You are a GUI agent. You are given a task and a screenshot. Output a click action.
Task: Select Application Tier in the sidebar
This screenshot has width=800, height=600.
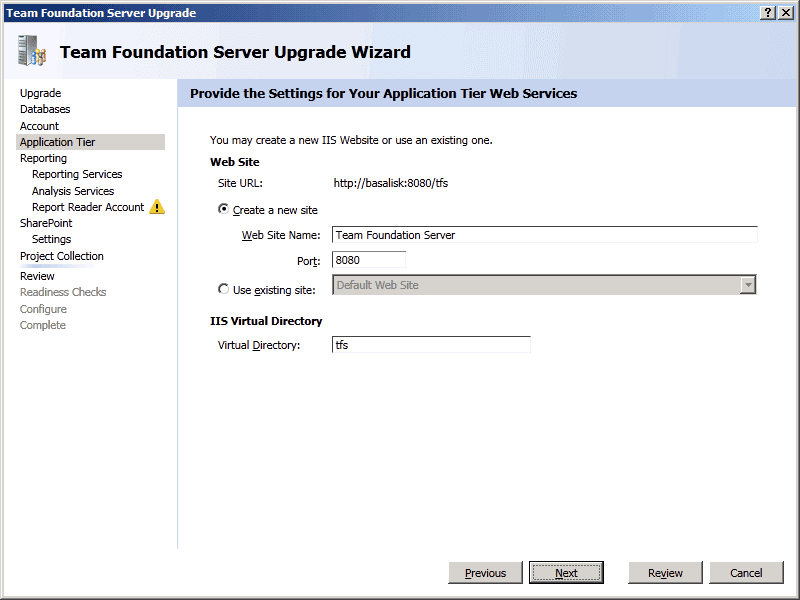pyautogui.click(x=57, y=142)
